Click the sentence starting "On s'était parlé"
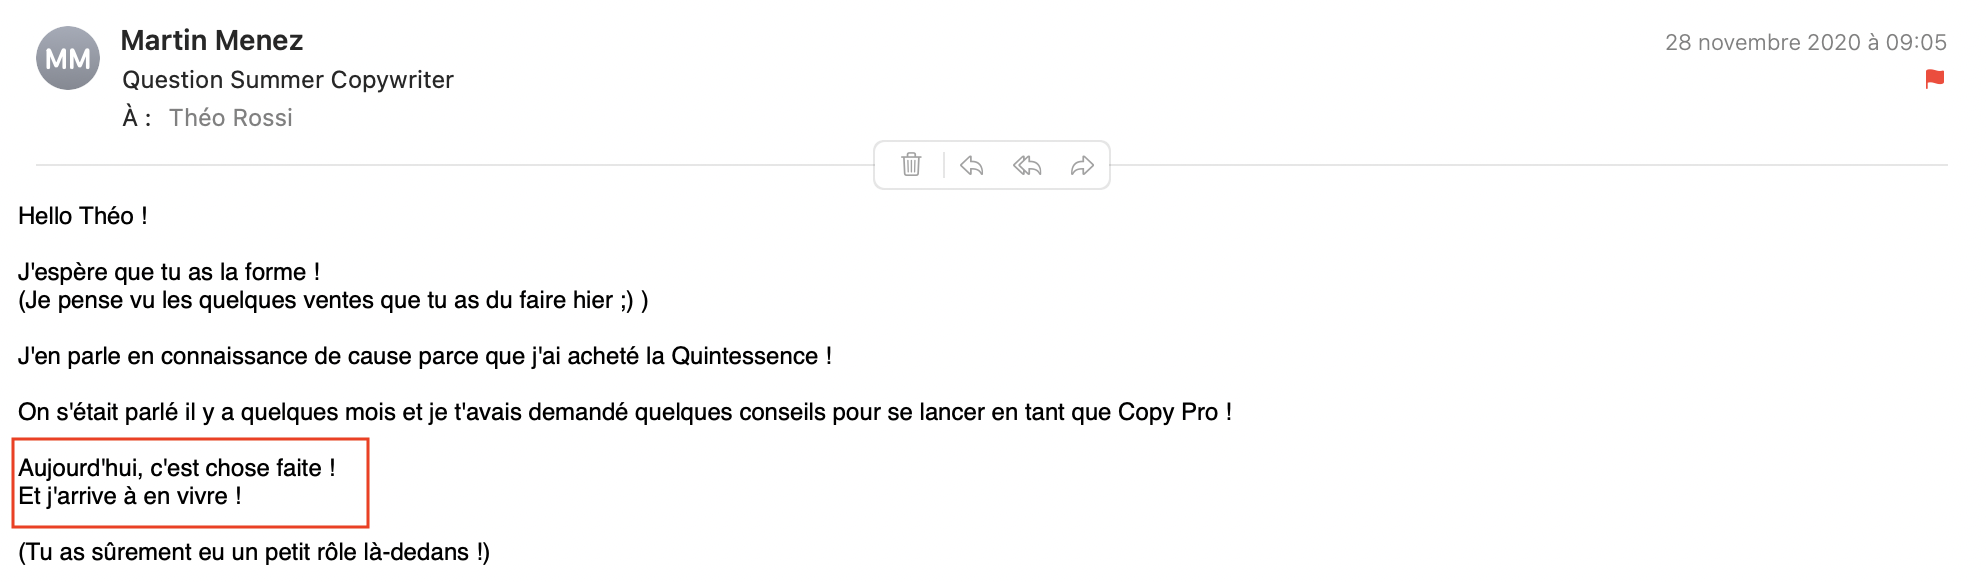Screen dimensions: 1986x582 click(x=624, y=412)
